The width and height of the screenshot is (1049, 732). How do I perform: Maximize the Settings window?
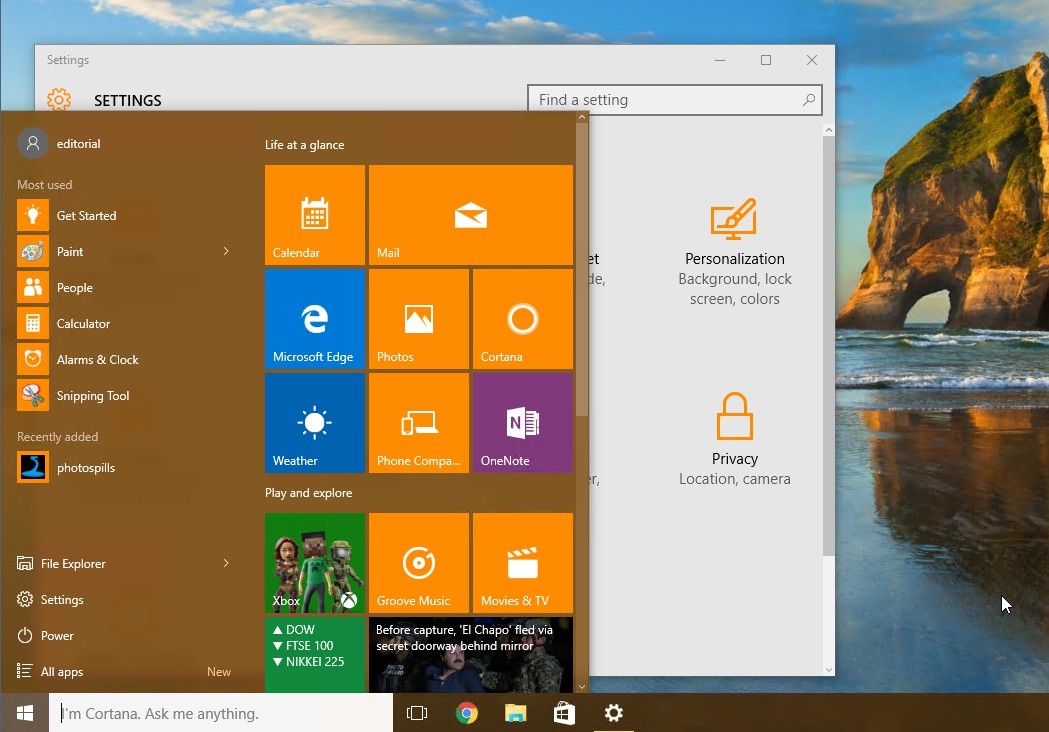(766, 60)
